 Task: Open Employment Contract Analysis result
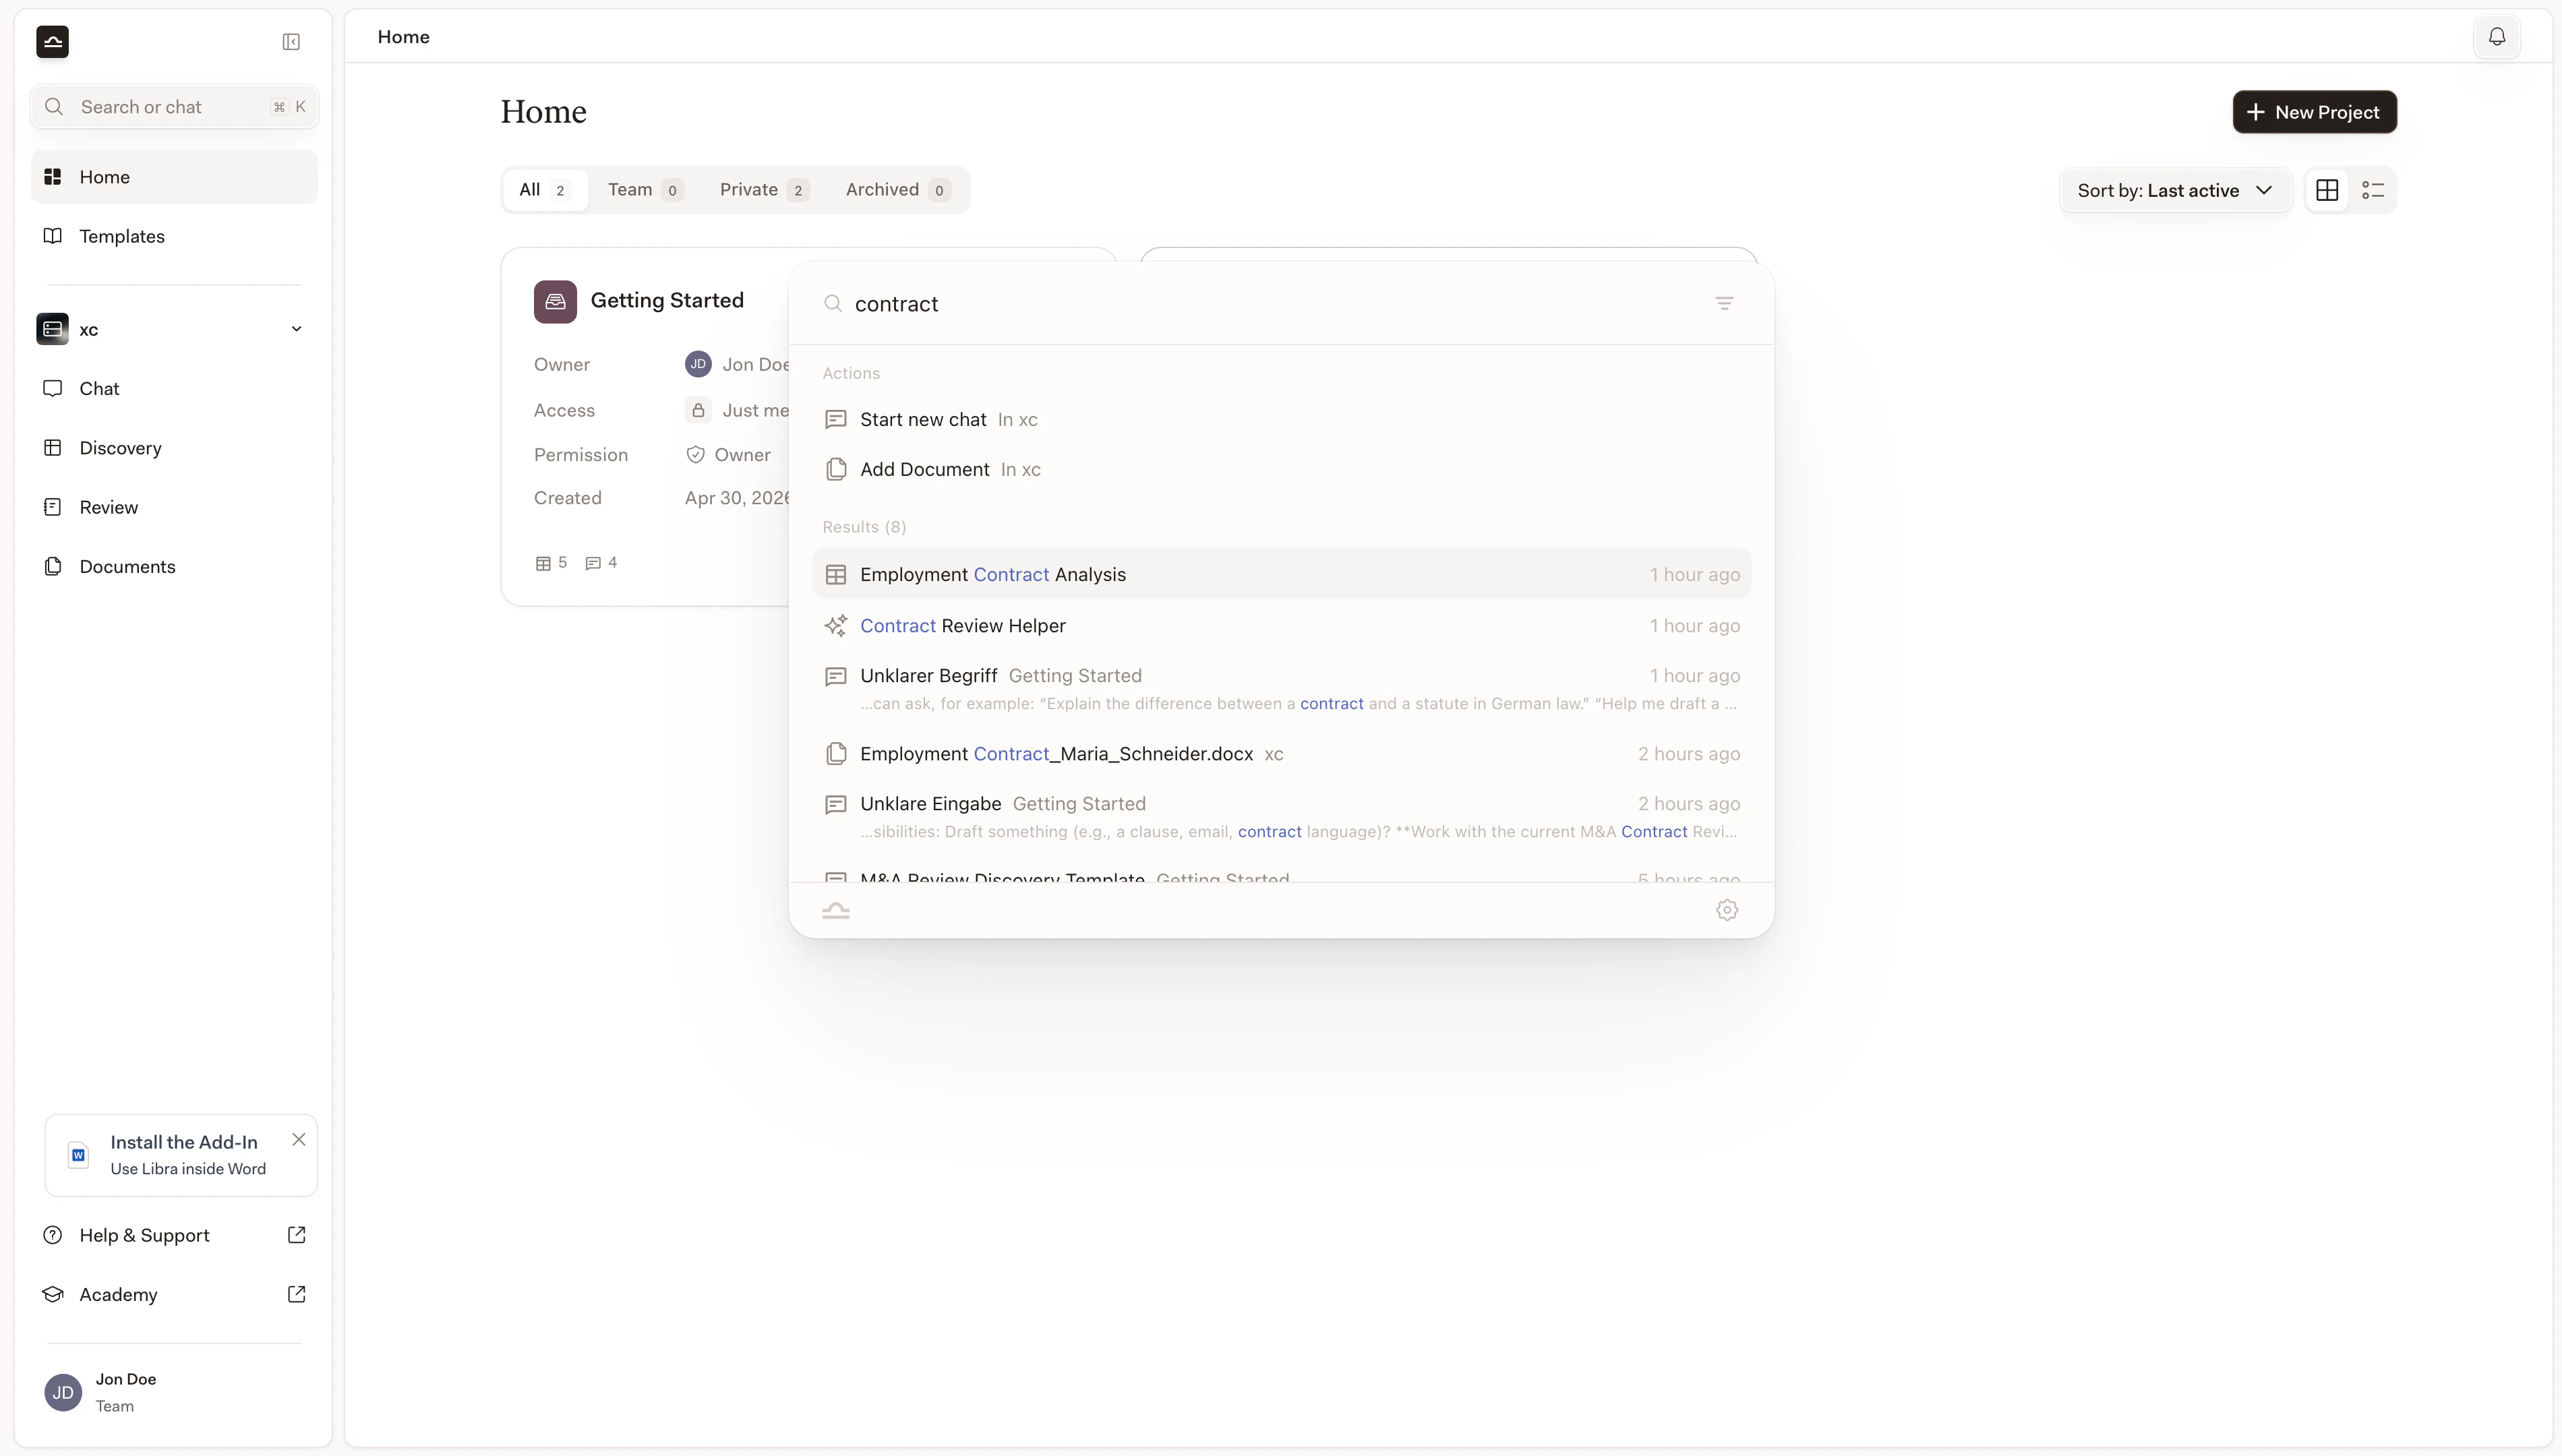pyautogui.click(x=1281, y=574)
